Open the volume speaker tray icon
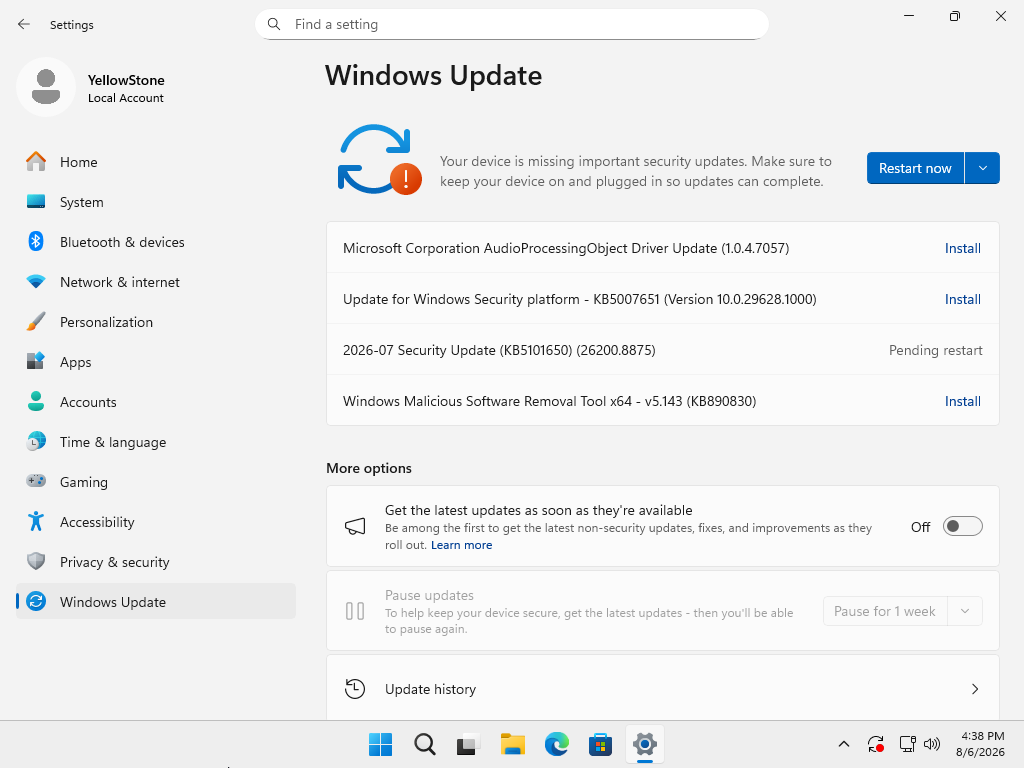Viewport: 1024px width, 768px height. (932, 744)
